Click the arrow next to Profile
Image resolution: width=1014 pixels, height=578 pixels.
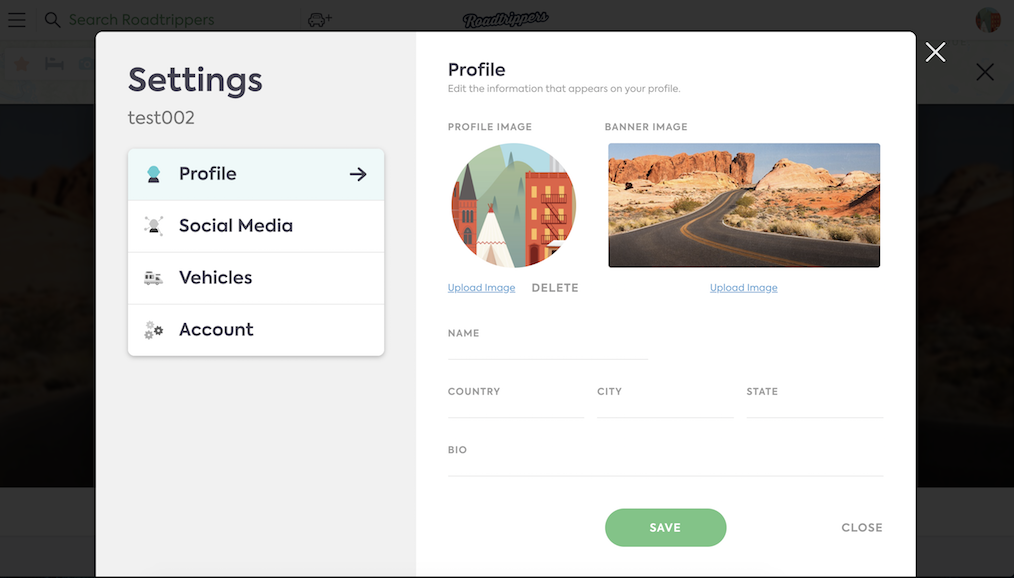pyautogui.click(x=358, y=174)
